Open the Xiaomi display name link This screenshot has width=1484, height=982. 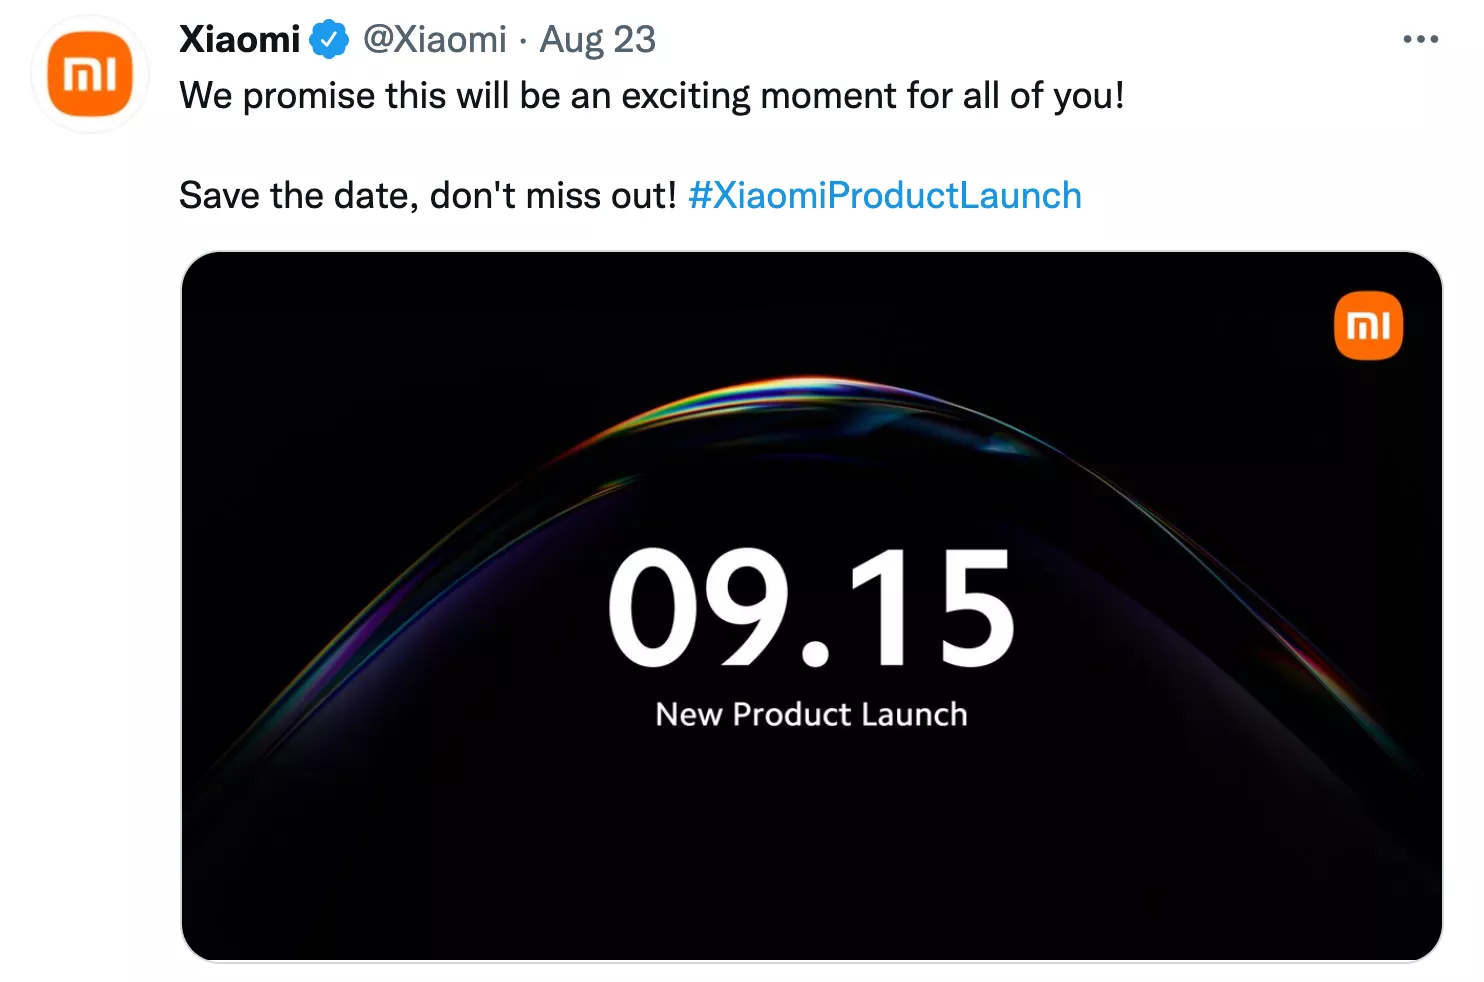(240, 40)
